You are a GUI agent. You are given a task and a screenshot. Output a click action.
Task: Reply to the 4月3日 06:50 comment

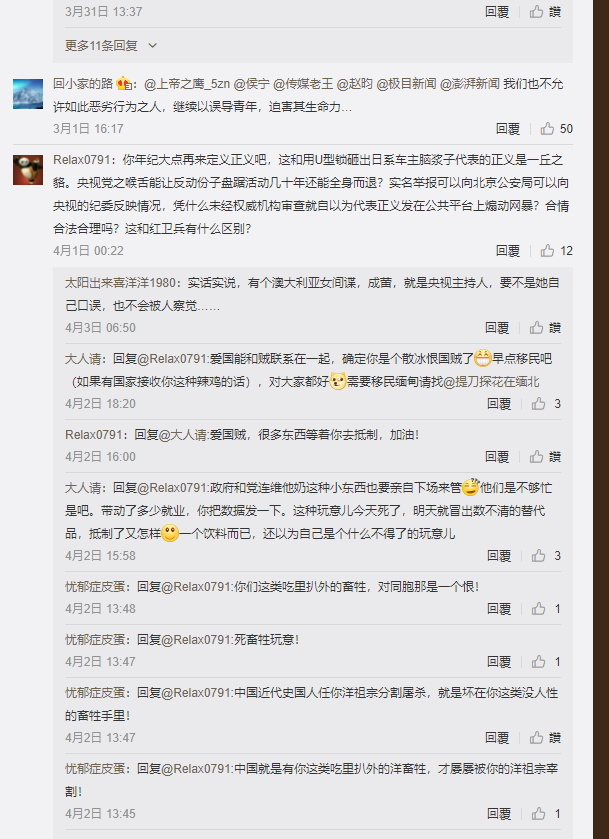click(x=497, y=327)
